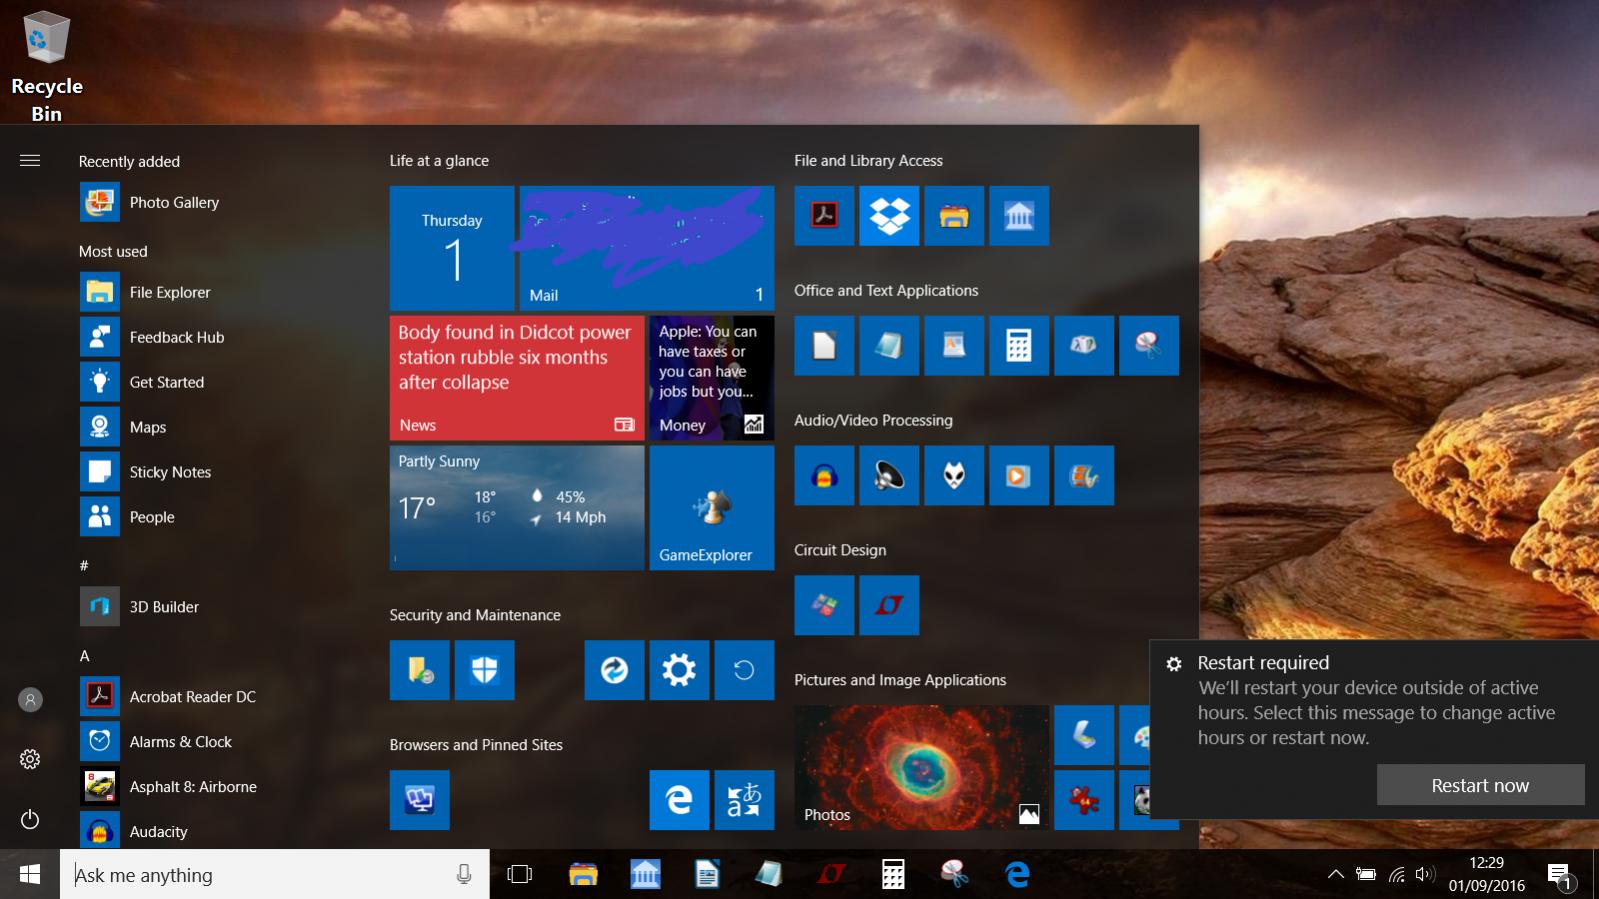Launch the notepad tile in Office and Text Applications

(x=889, y=345)
